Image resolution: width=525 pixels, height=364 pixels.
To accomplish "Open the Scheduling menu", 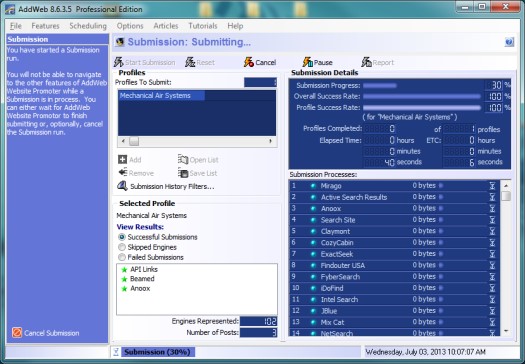I will click(88, 26).
